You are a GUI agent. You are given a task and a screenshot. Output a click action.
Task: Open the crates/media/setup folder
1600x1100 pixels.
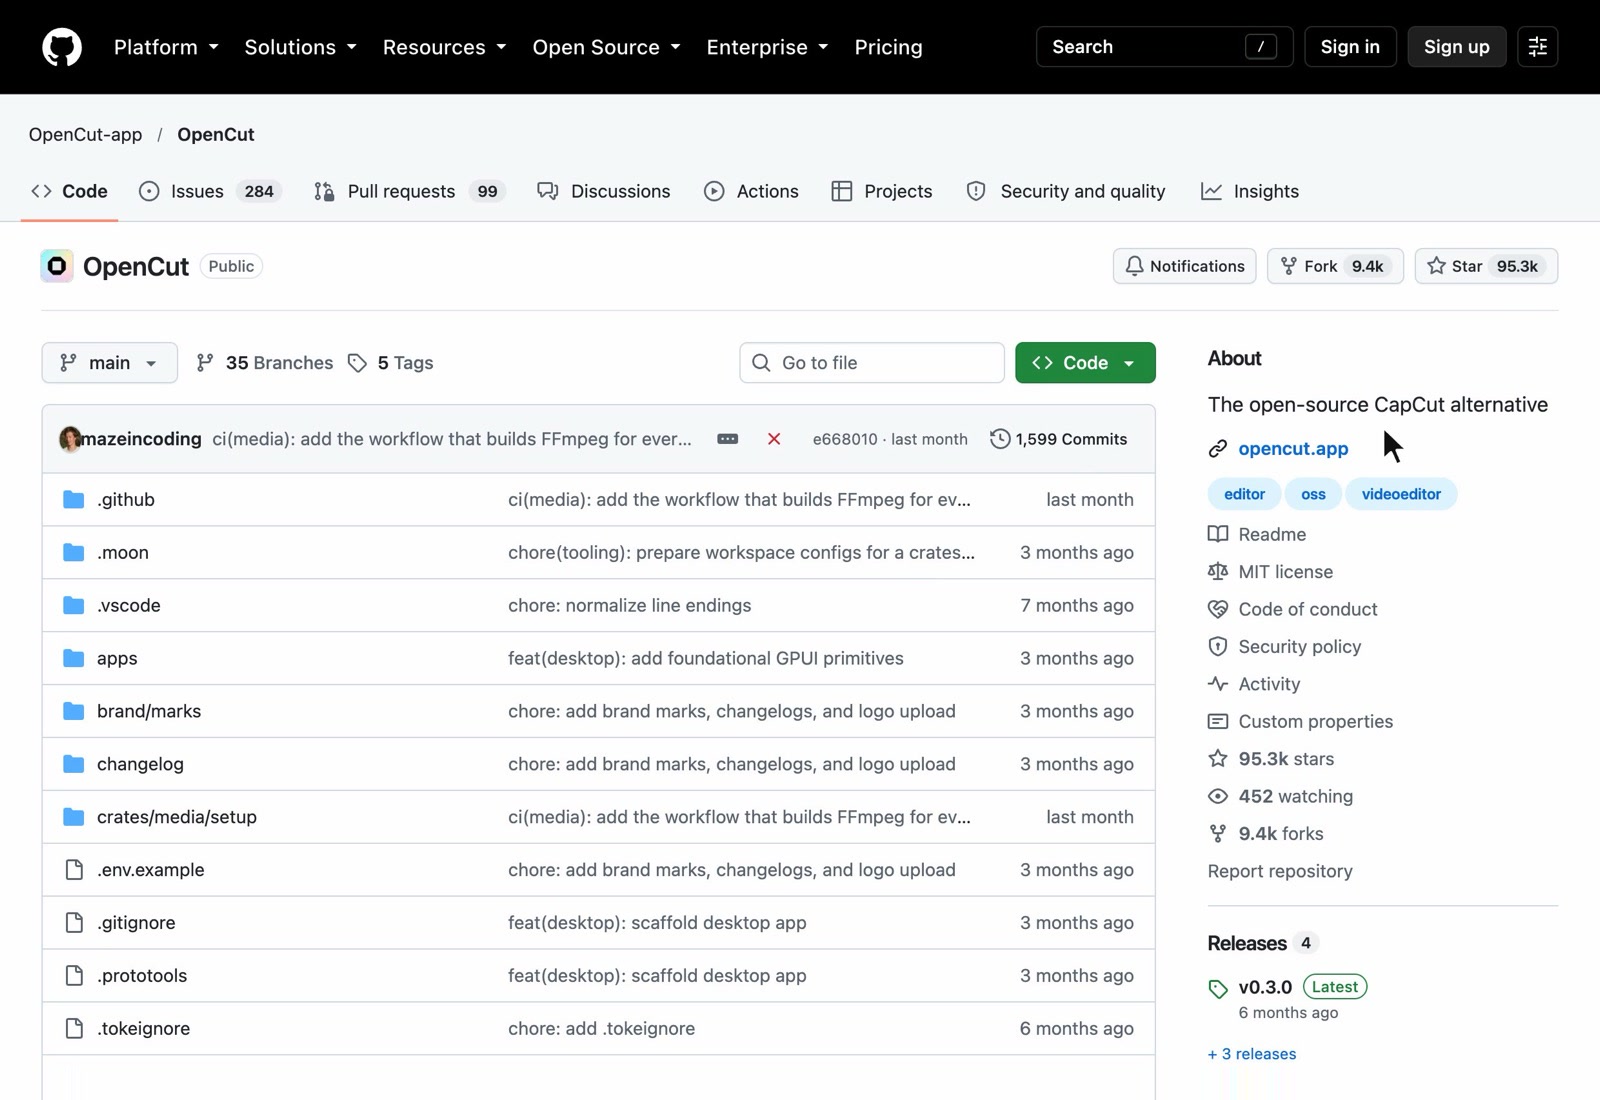177,817
